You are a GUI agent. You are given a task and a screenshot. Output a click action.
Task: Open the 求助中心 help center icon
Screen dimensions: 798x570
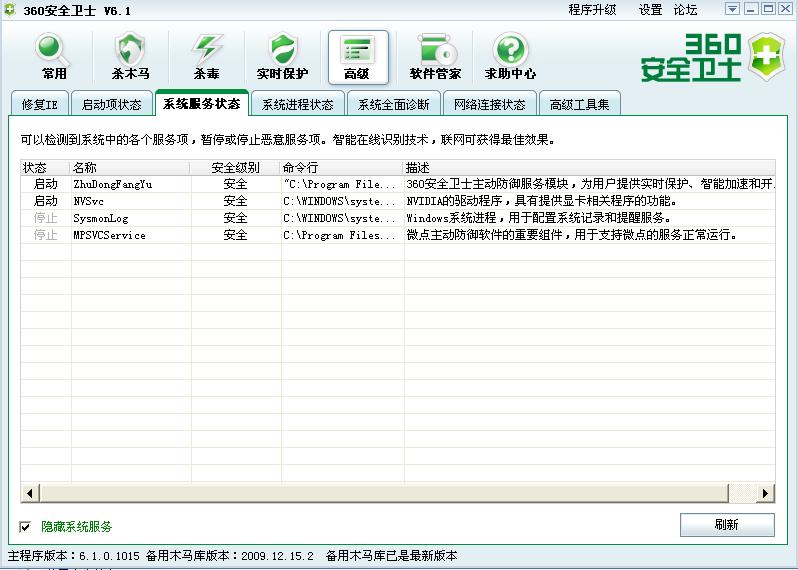510,56
